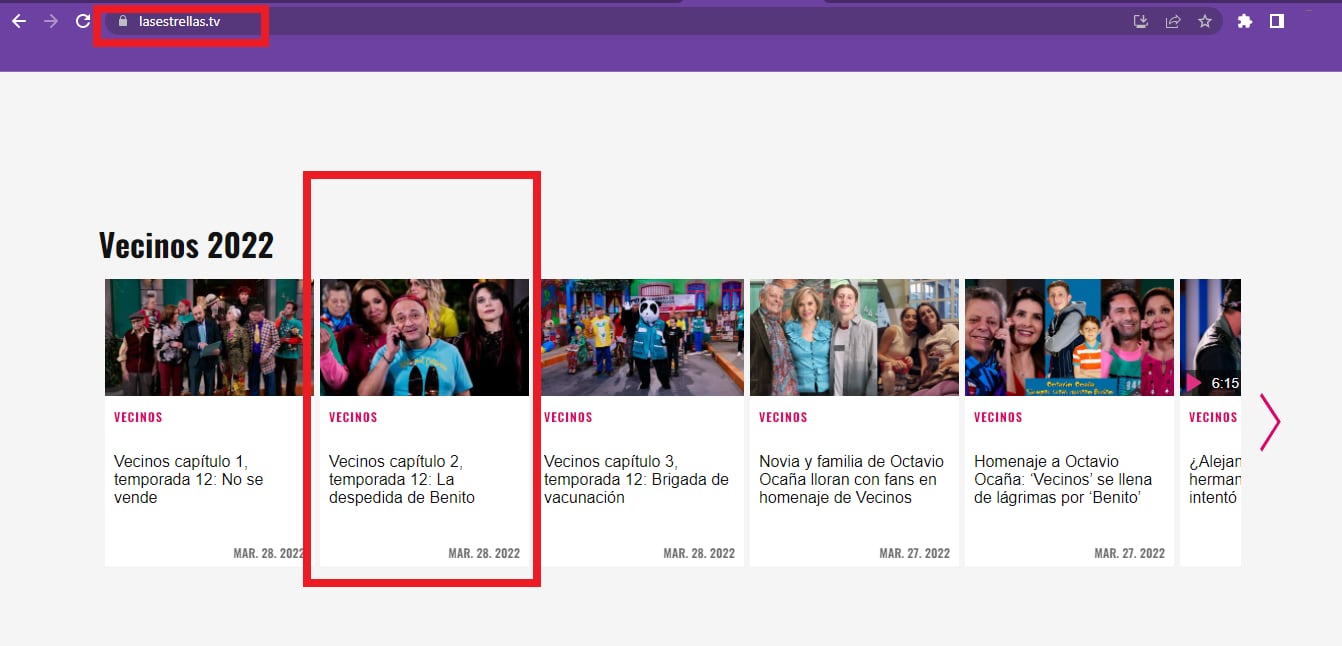
Task: Play the 6:15 video thumbnail
Action: (x=1210, y=337)
